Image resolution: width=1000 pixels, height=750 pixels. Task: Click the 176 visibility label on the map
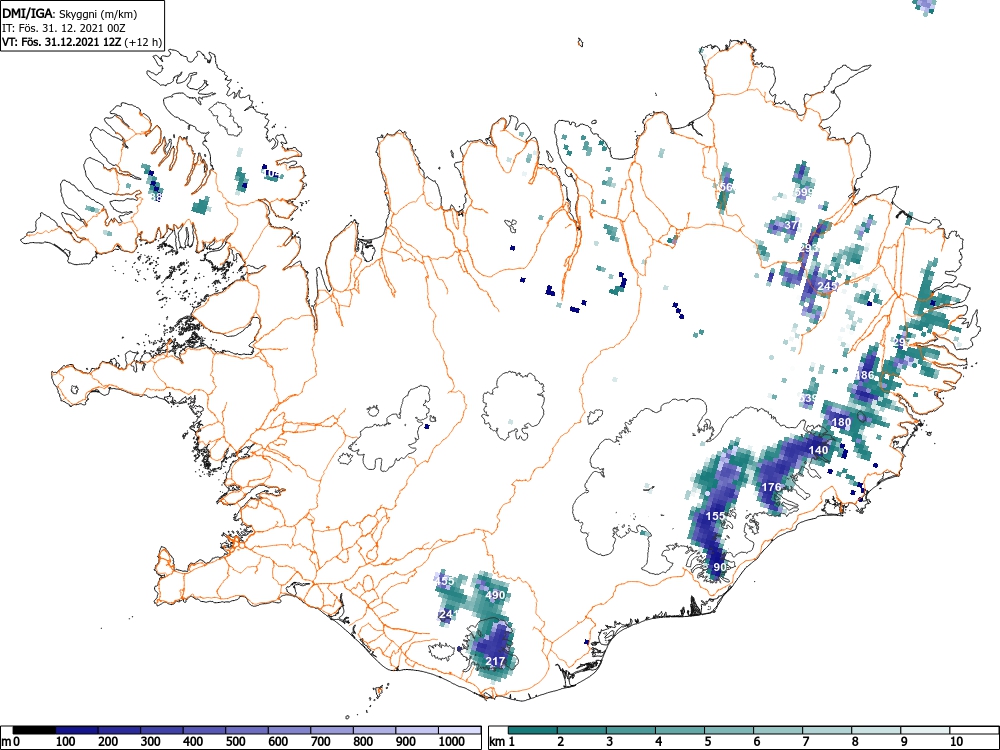point(771,487)
